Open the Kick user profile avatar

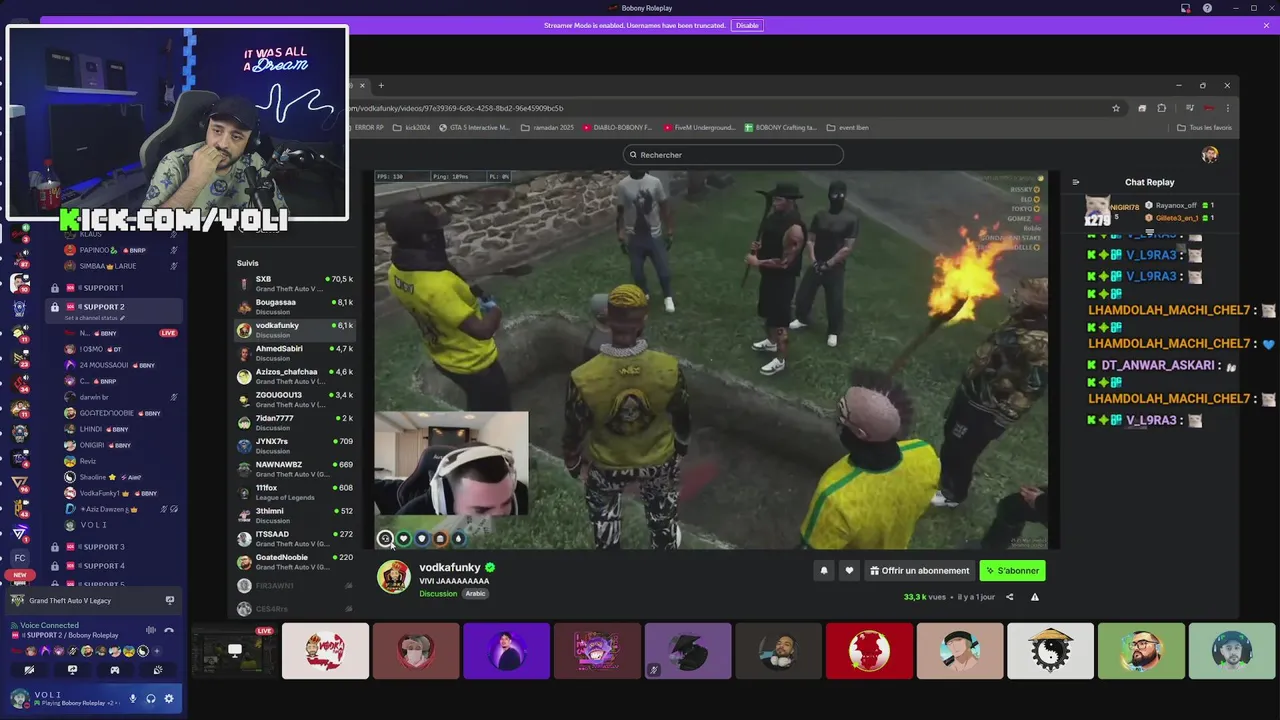coord(1210,154)
